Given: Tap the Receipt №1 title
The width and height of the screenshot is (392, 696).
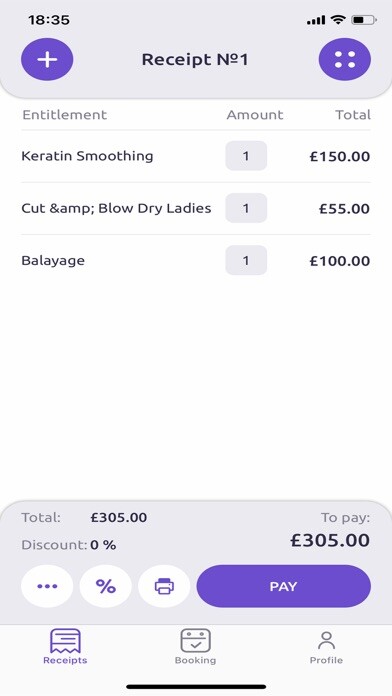Looking at the screenshot, I should 195,59.
